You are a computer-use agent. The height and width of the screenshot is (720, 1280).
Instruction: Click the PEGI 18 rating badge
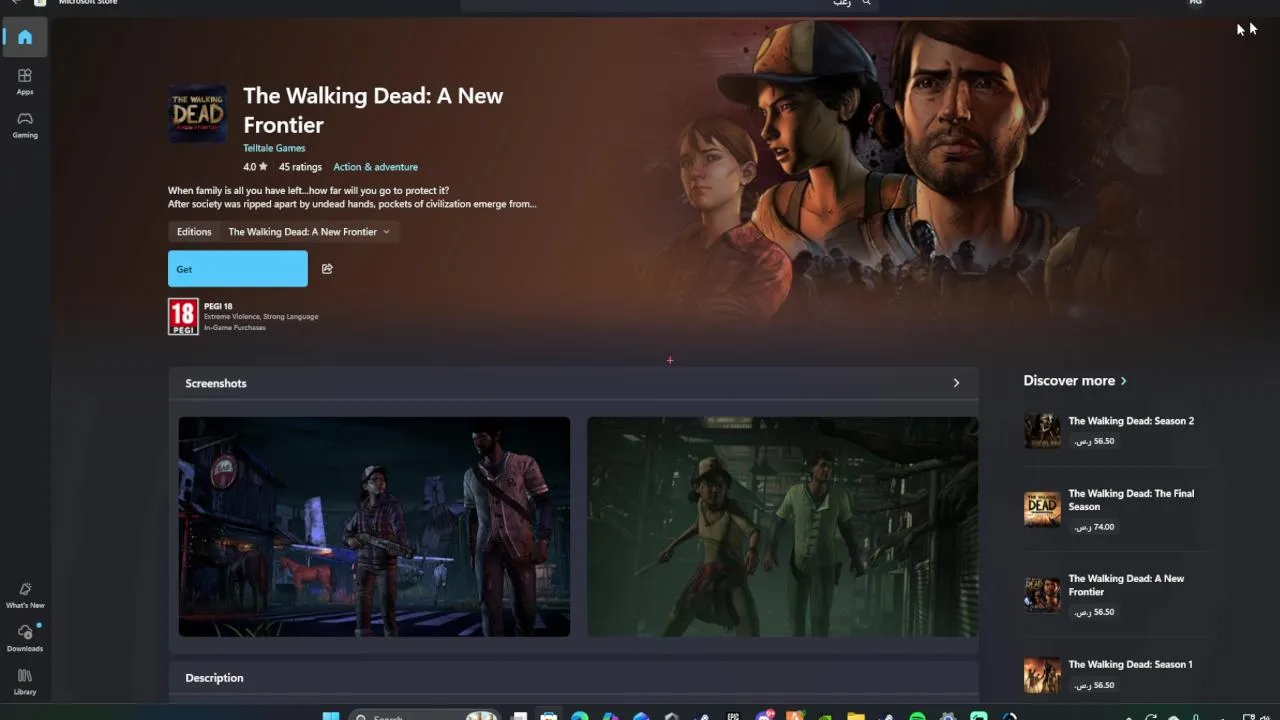(183, 316)
